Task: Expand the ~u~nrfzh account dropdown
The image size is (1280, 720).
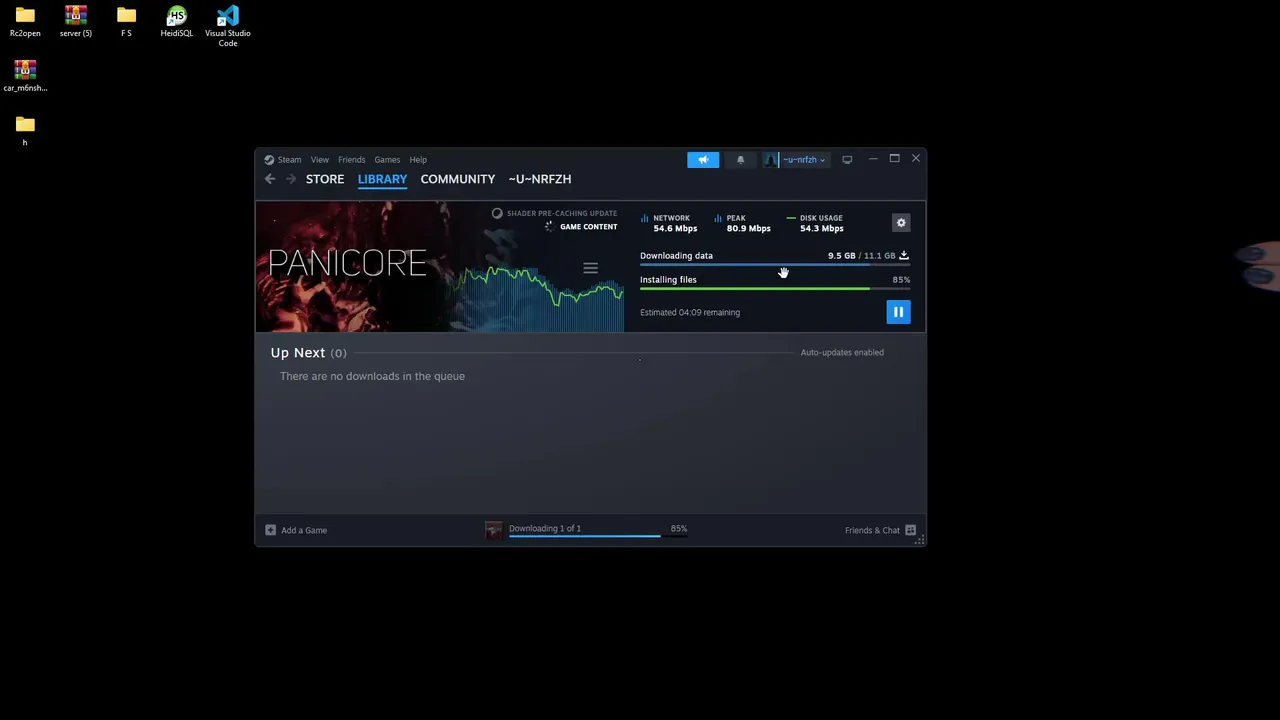Action: click(x=804, y=160)
